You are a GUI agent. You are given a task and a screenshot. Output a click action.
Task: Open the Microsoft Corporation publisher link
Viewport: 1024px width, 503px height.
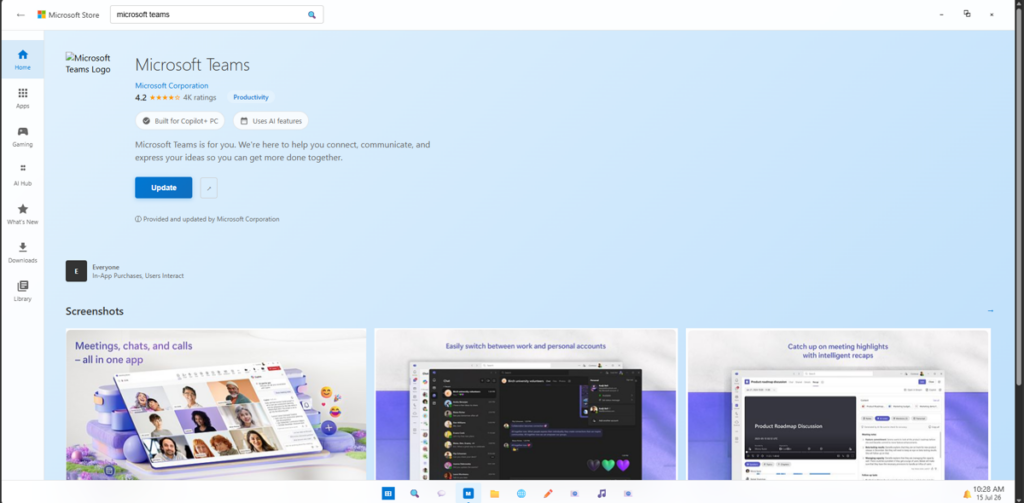(172, 86)
